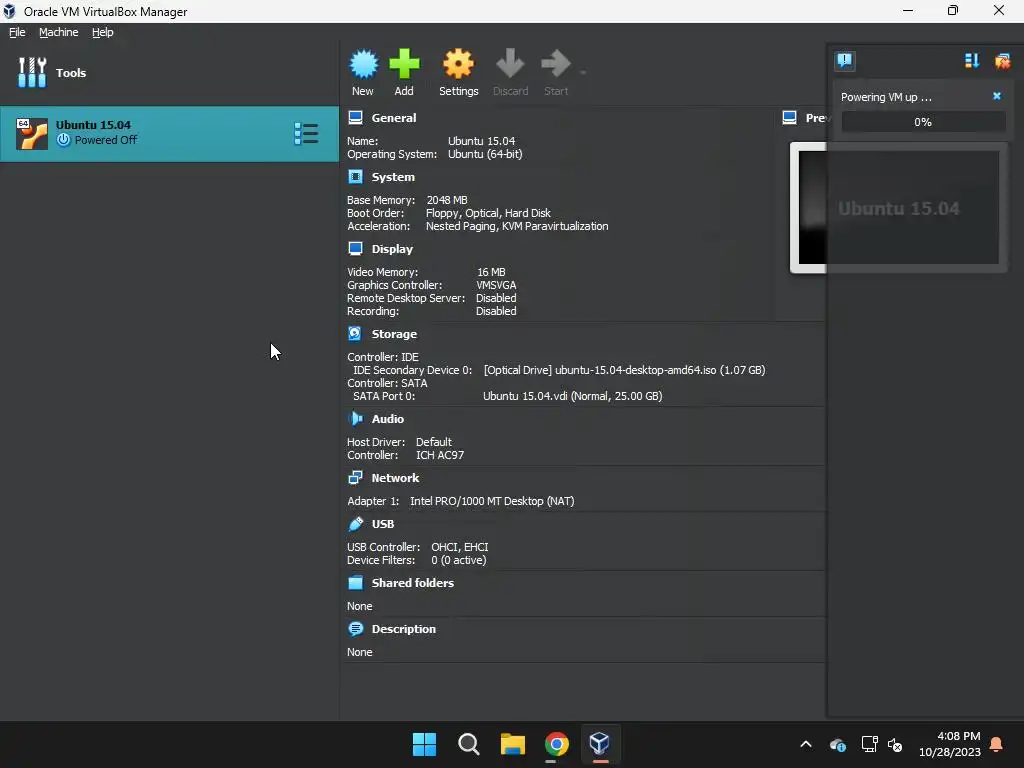Image resolution: width=1024 pixels, height=768 pixels.
Task: Click the VMSVGA graphics controller value
Action: [496, 285]
